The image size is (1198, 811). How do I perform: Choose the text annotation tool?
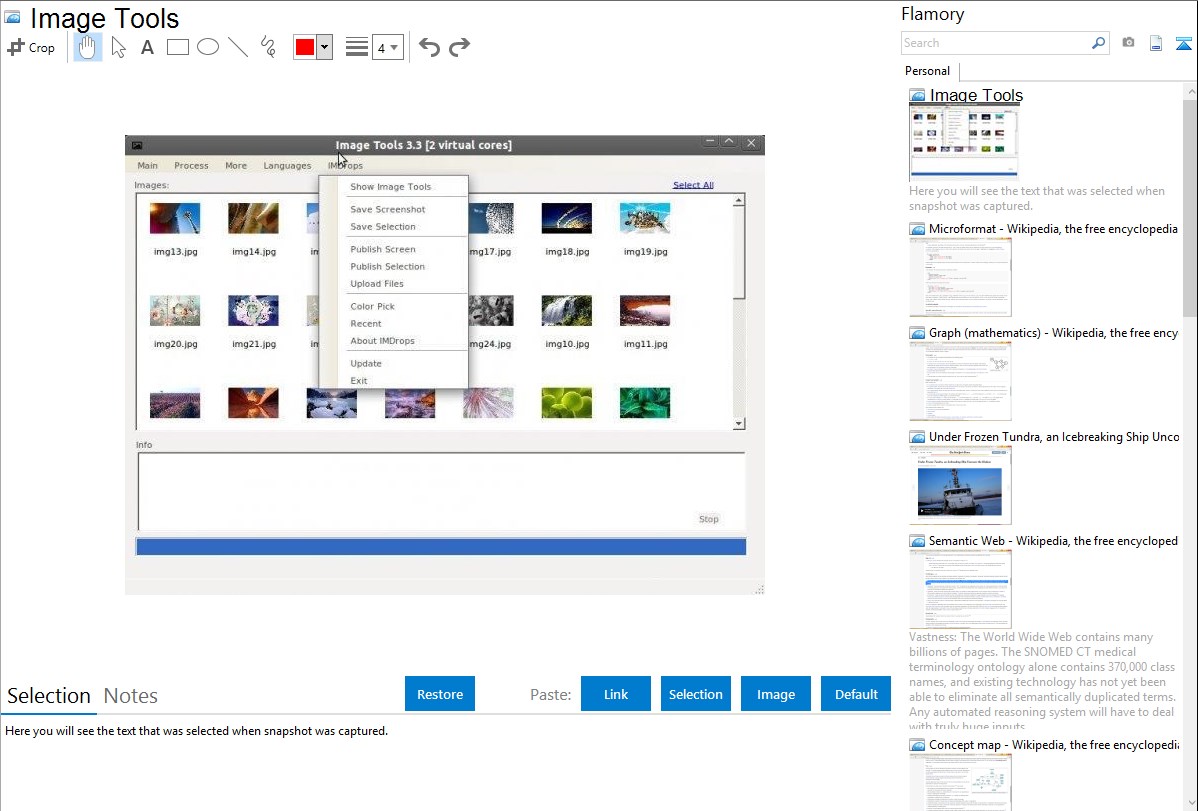(x=147, y=47)
